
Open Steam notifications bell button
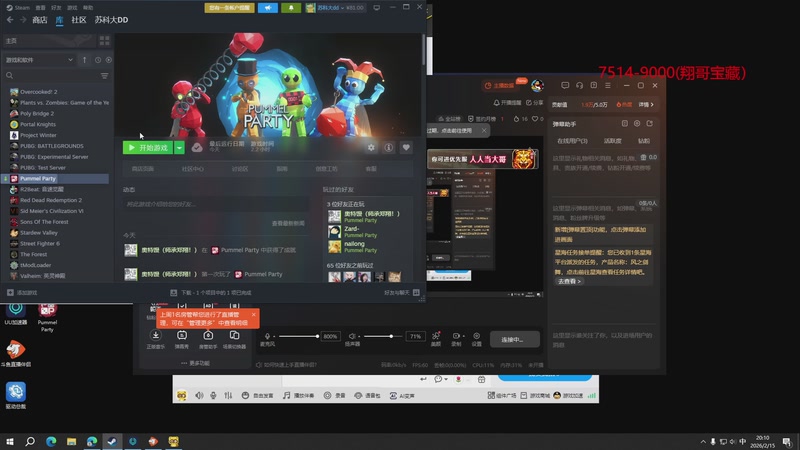pos(291,8)
